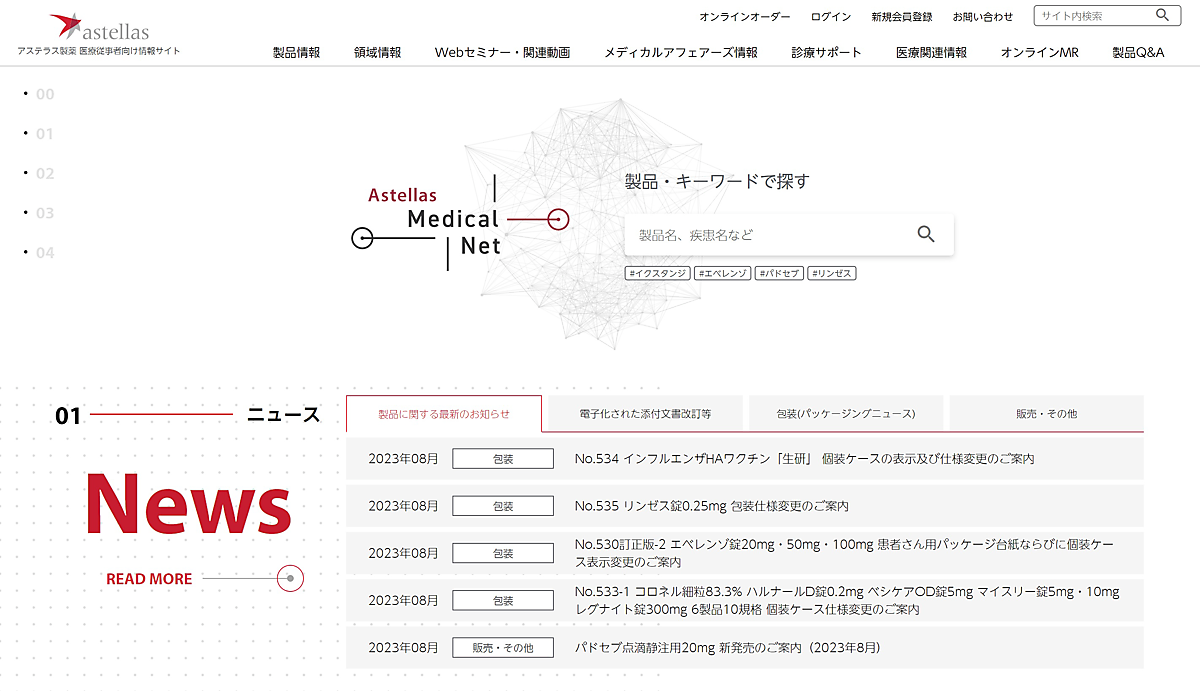The image size is (1200, 691).
Task: Open オンラインMR menu
Action: coord(1040,53)
